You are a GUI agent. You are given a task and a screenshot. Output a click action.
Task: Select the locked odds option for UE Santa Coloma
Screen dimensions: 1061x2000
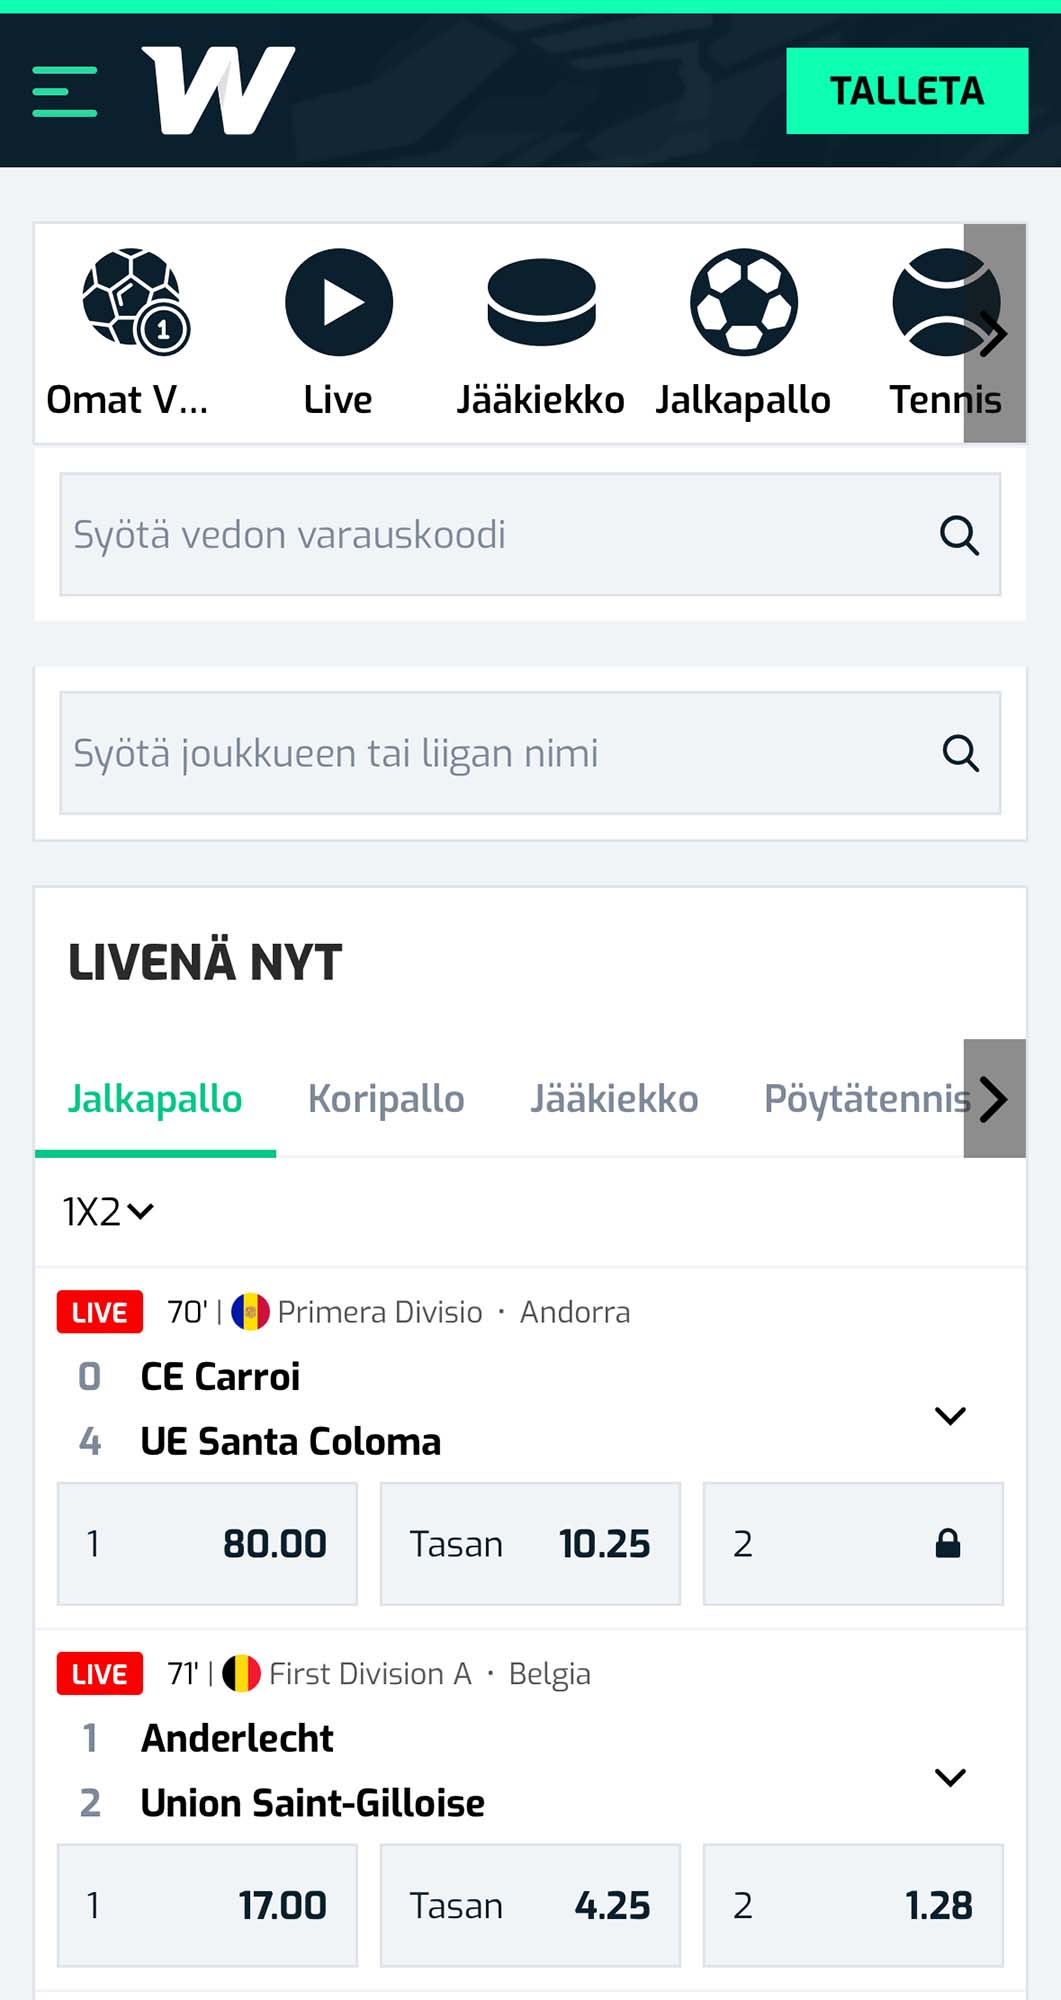tap(853, 1544)
